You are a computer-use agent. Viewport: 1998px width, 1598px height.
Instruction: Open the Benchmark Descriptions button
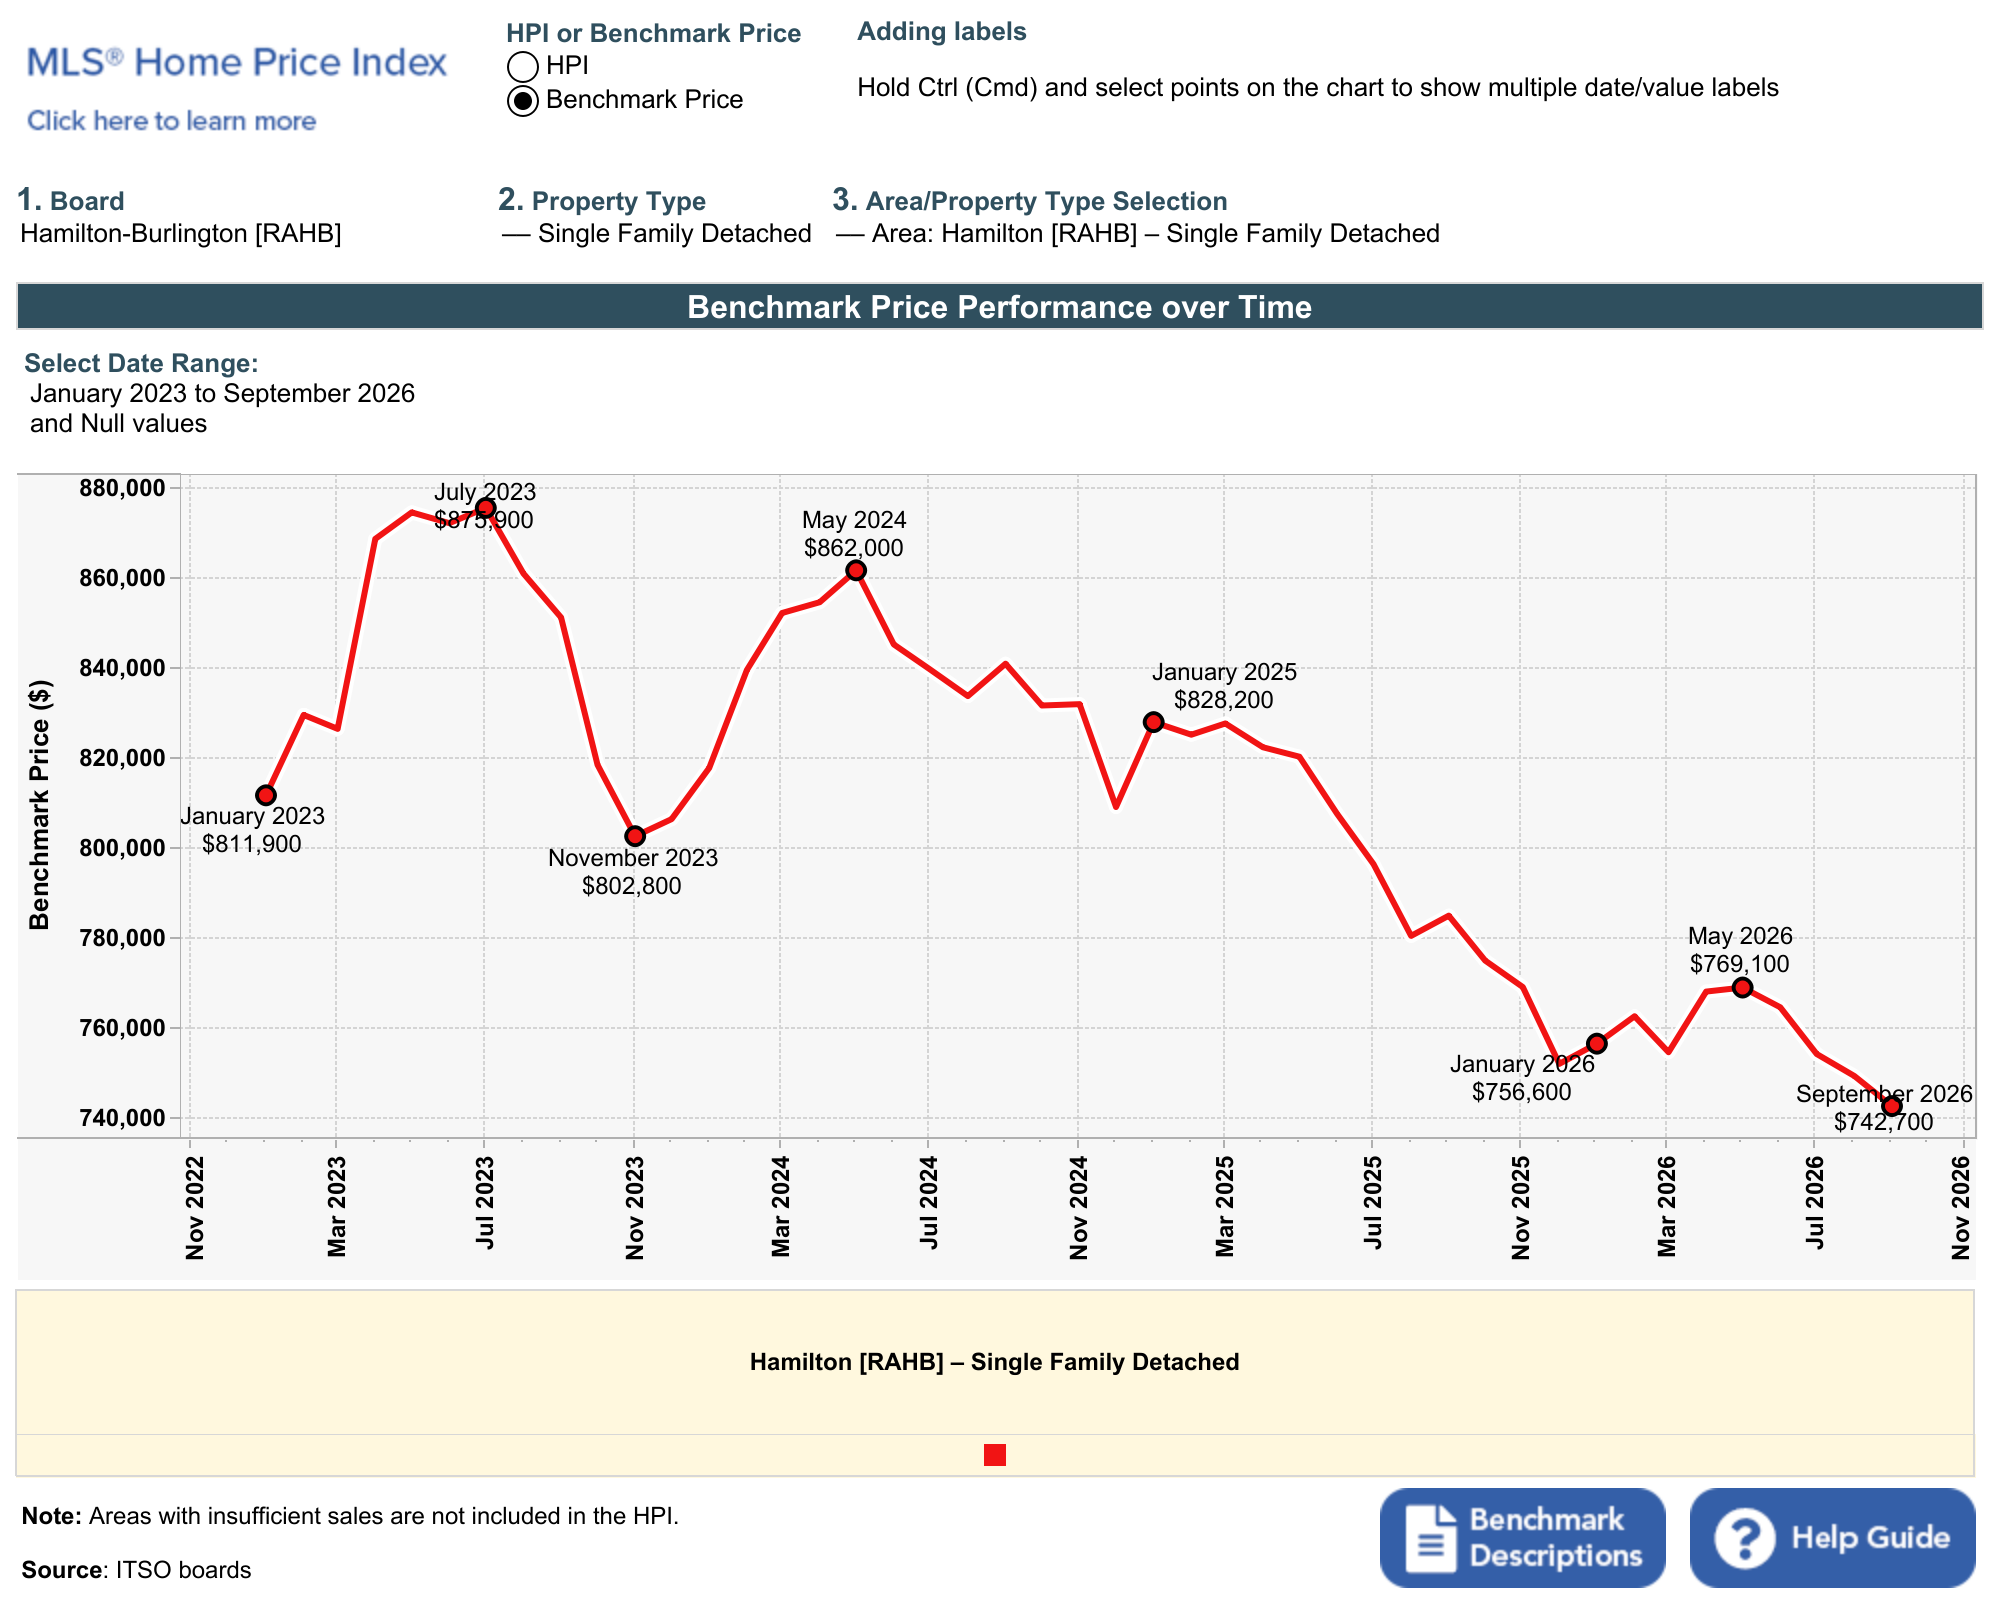[x=1522, y=1538]
